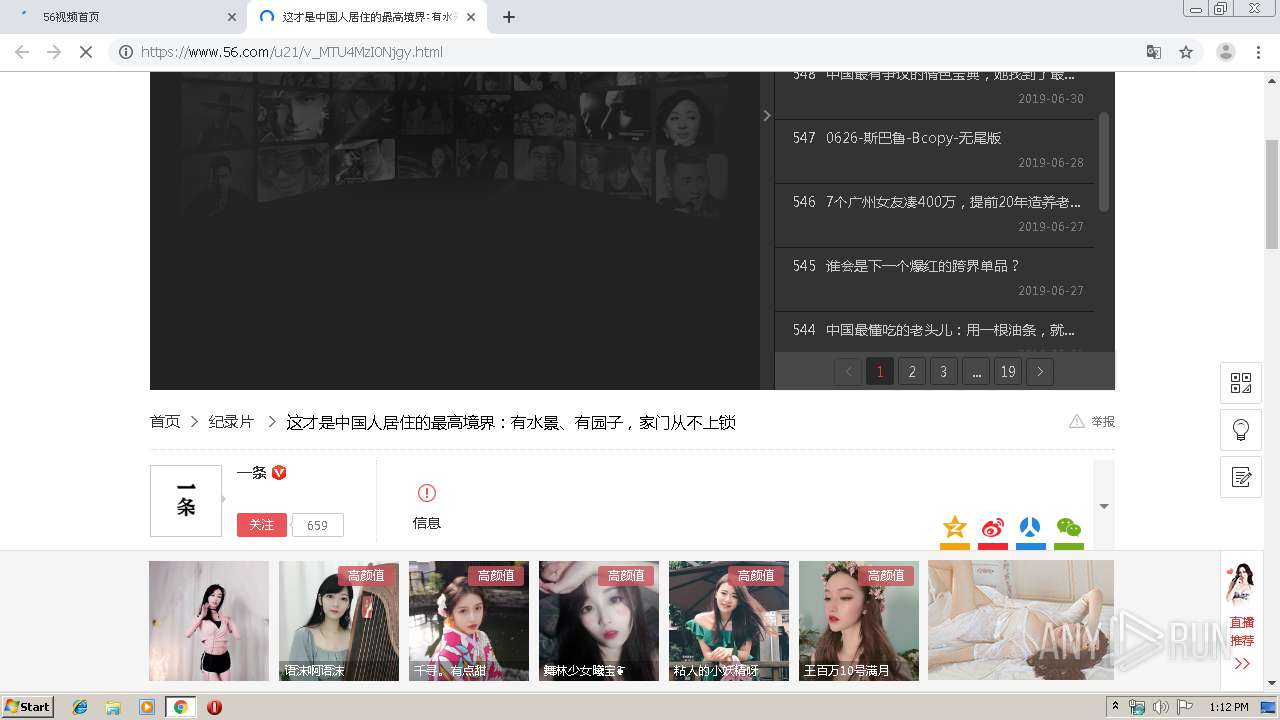Open the 舞林少女曦宝 live thumbnail

[x=599, y=621]
